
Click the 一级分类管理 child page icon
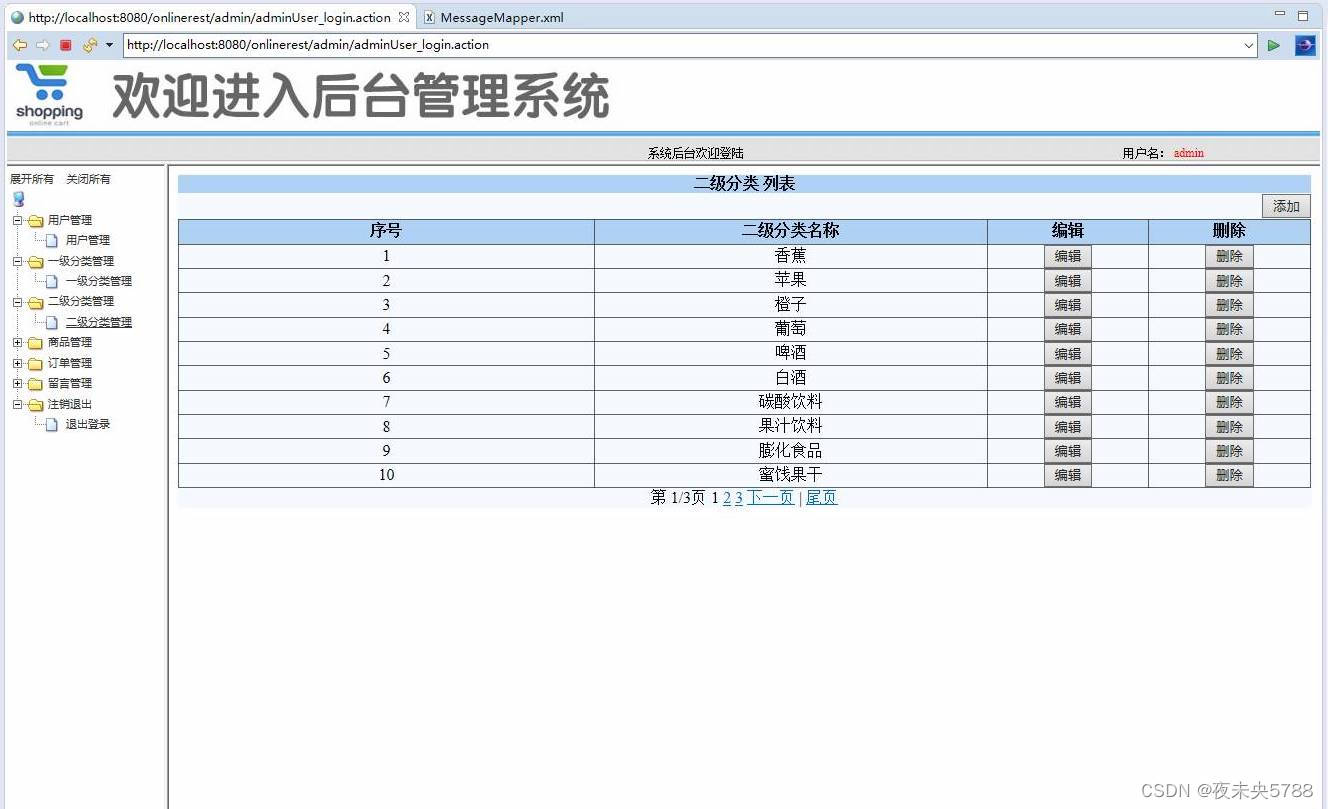[x=52, y=281]
